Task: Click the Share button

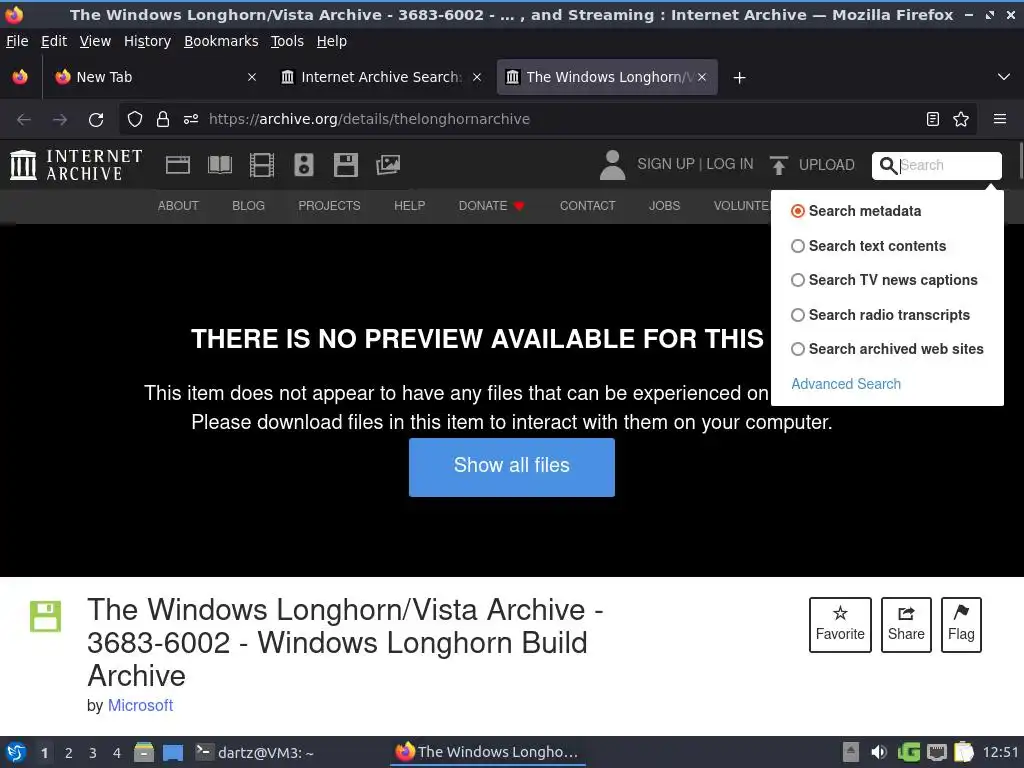Action: 906,624
